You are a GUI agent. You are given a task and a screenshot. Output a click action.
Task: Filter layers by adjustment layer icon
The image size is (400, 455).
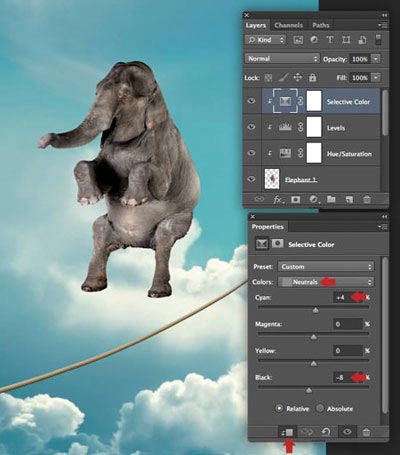pos(314,40)
